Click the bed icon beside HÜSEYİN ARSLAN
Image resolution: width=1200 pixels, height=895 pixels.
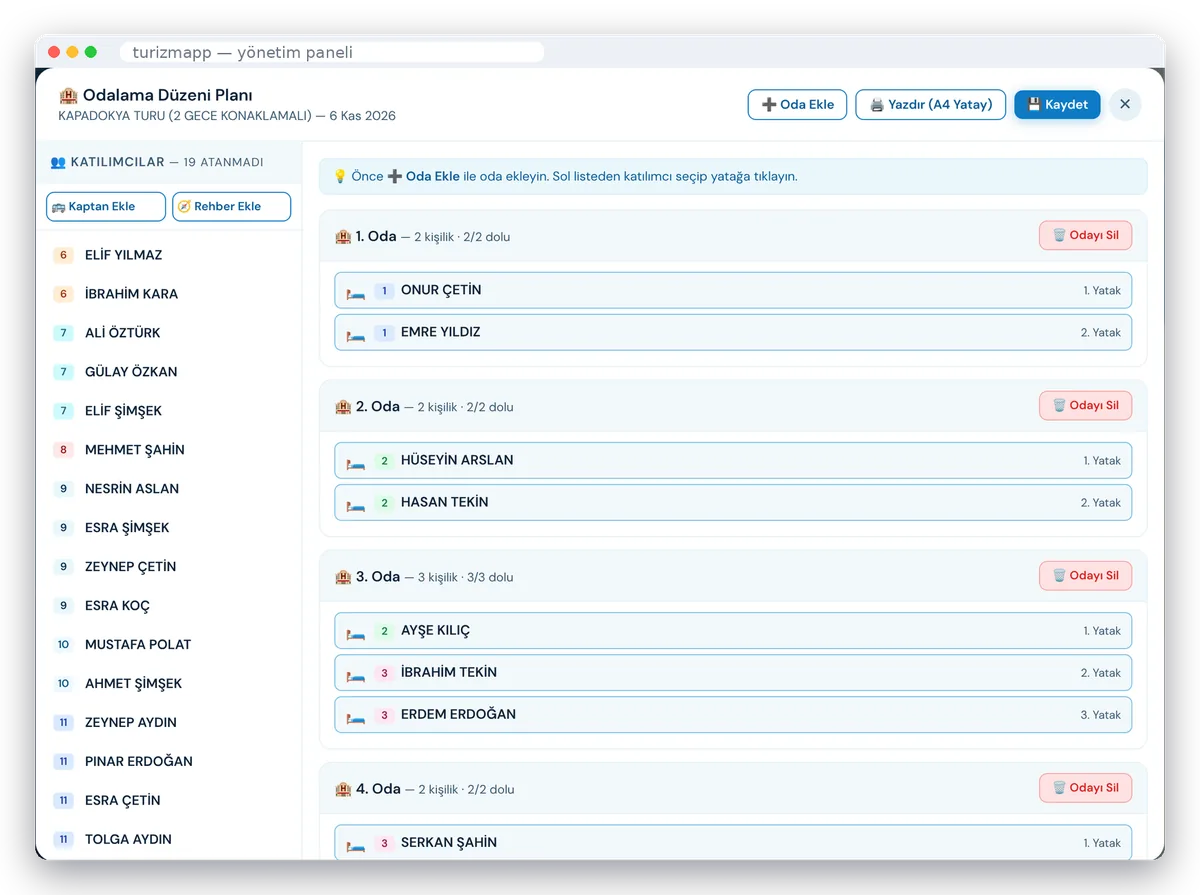356,462
